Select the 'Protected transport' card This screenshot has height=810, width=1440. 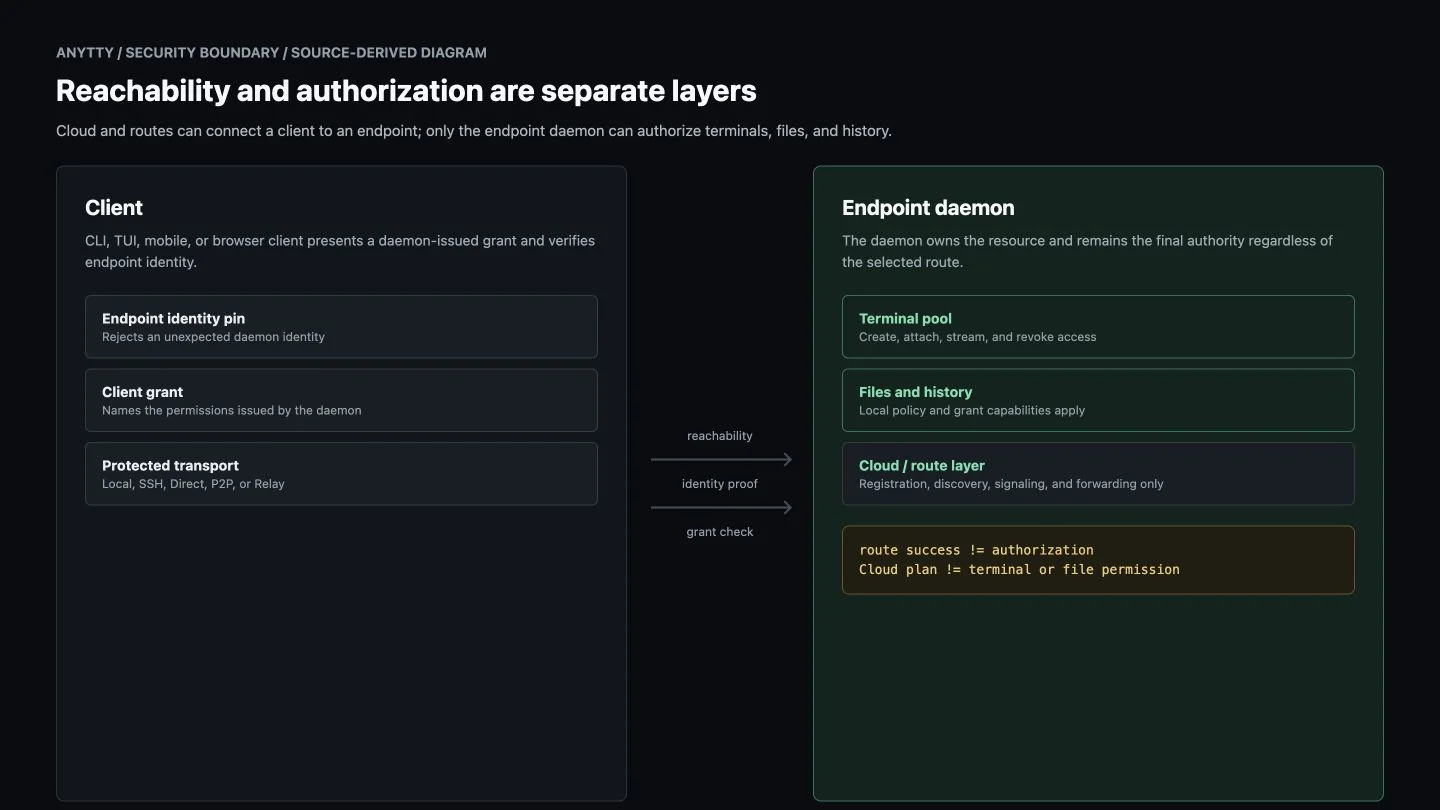pos(341,474)
